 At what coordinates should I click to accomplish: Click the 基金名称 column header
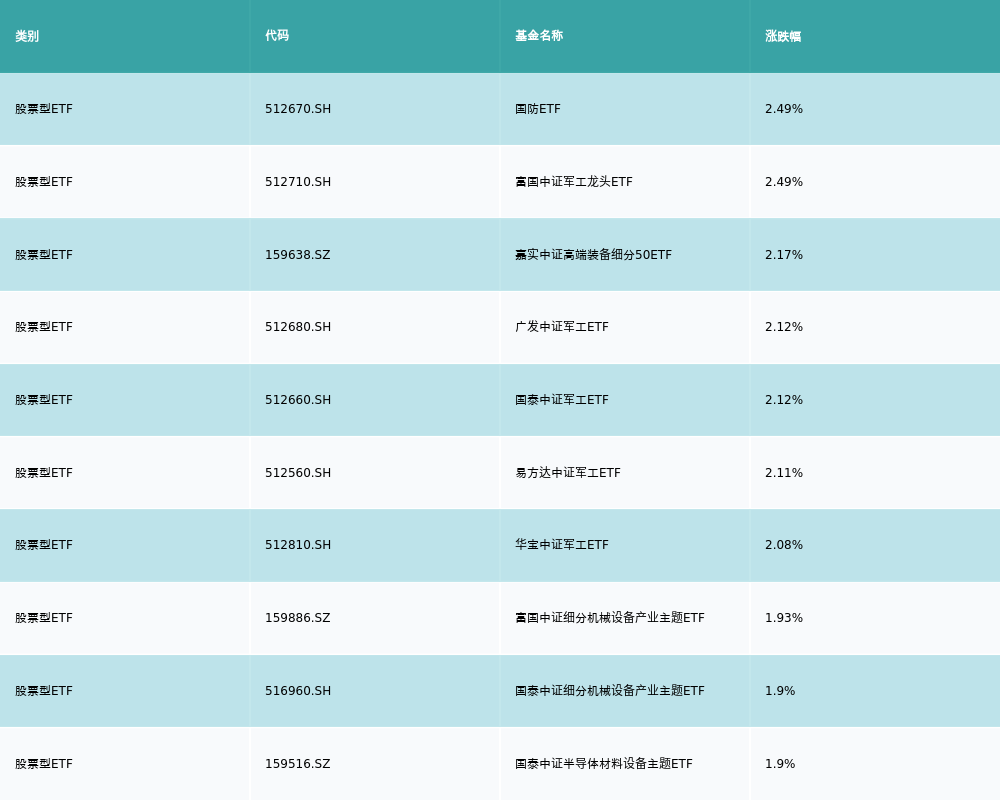[539, 36]
